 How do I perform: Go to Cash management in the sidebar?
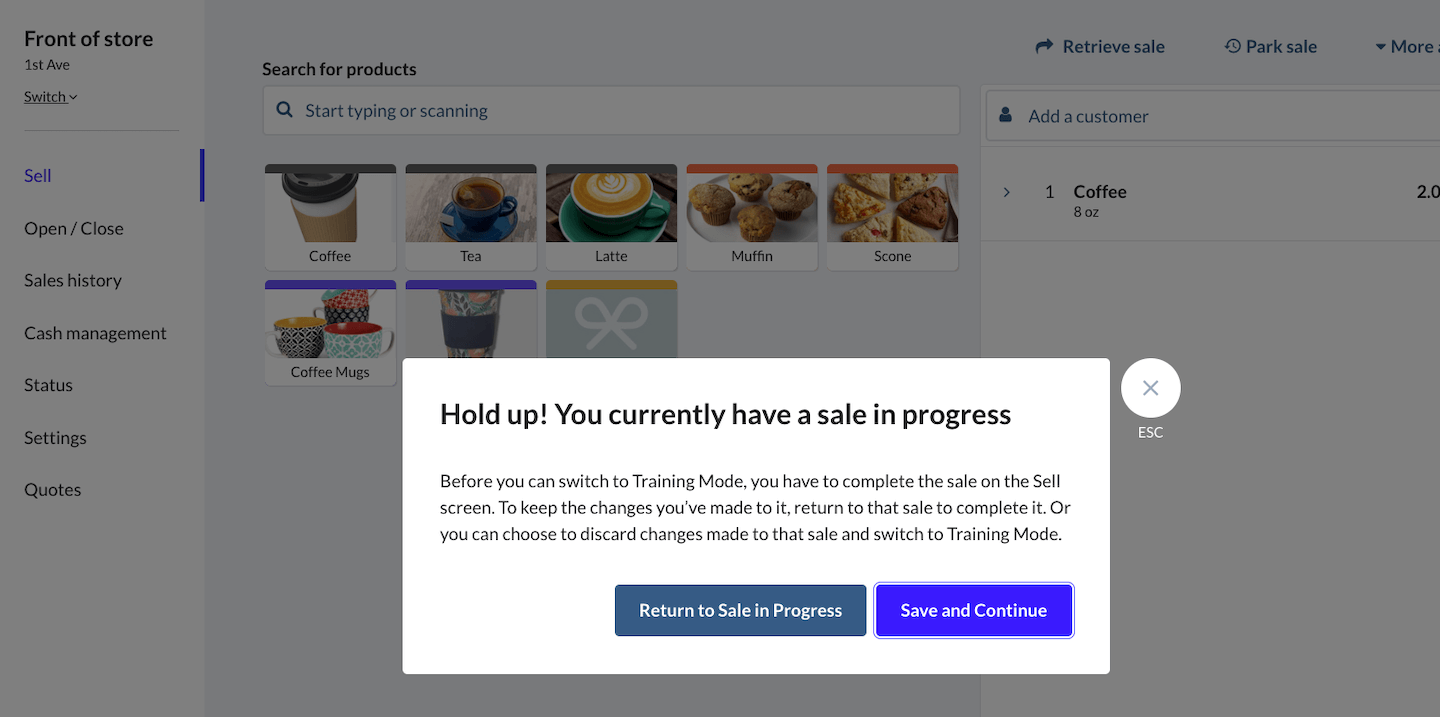(95, 333)
